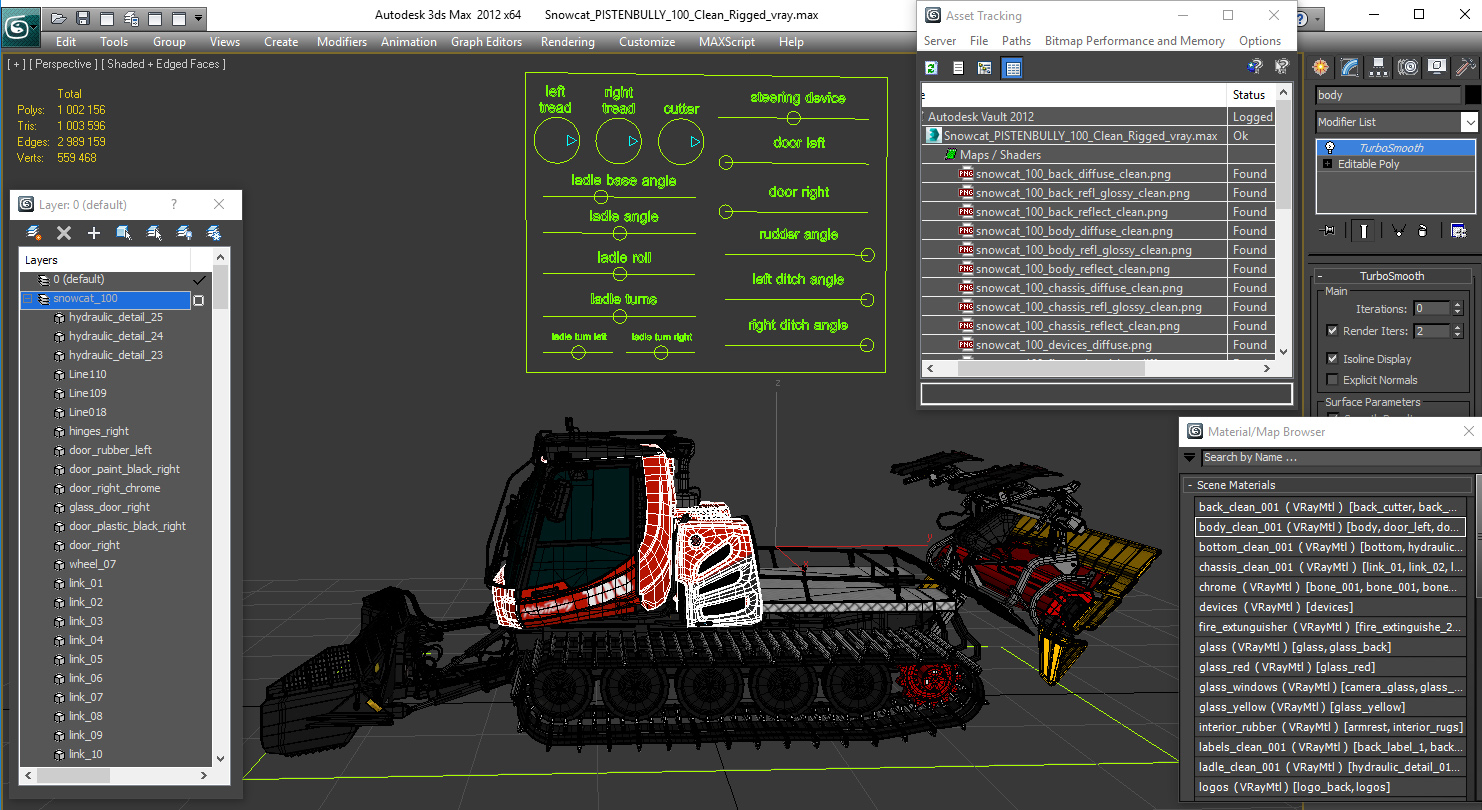
Task: Expand the Editable Poly stack entry
Action: tap(1328, 164)
